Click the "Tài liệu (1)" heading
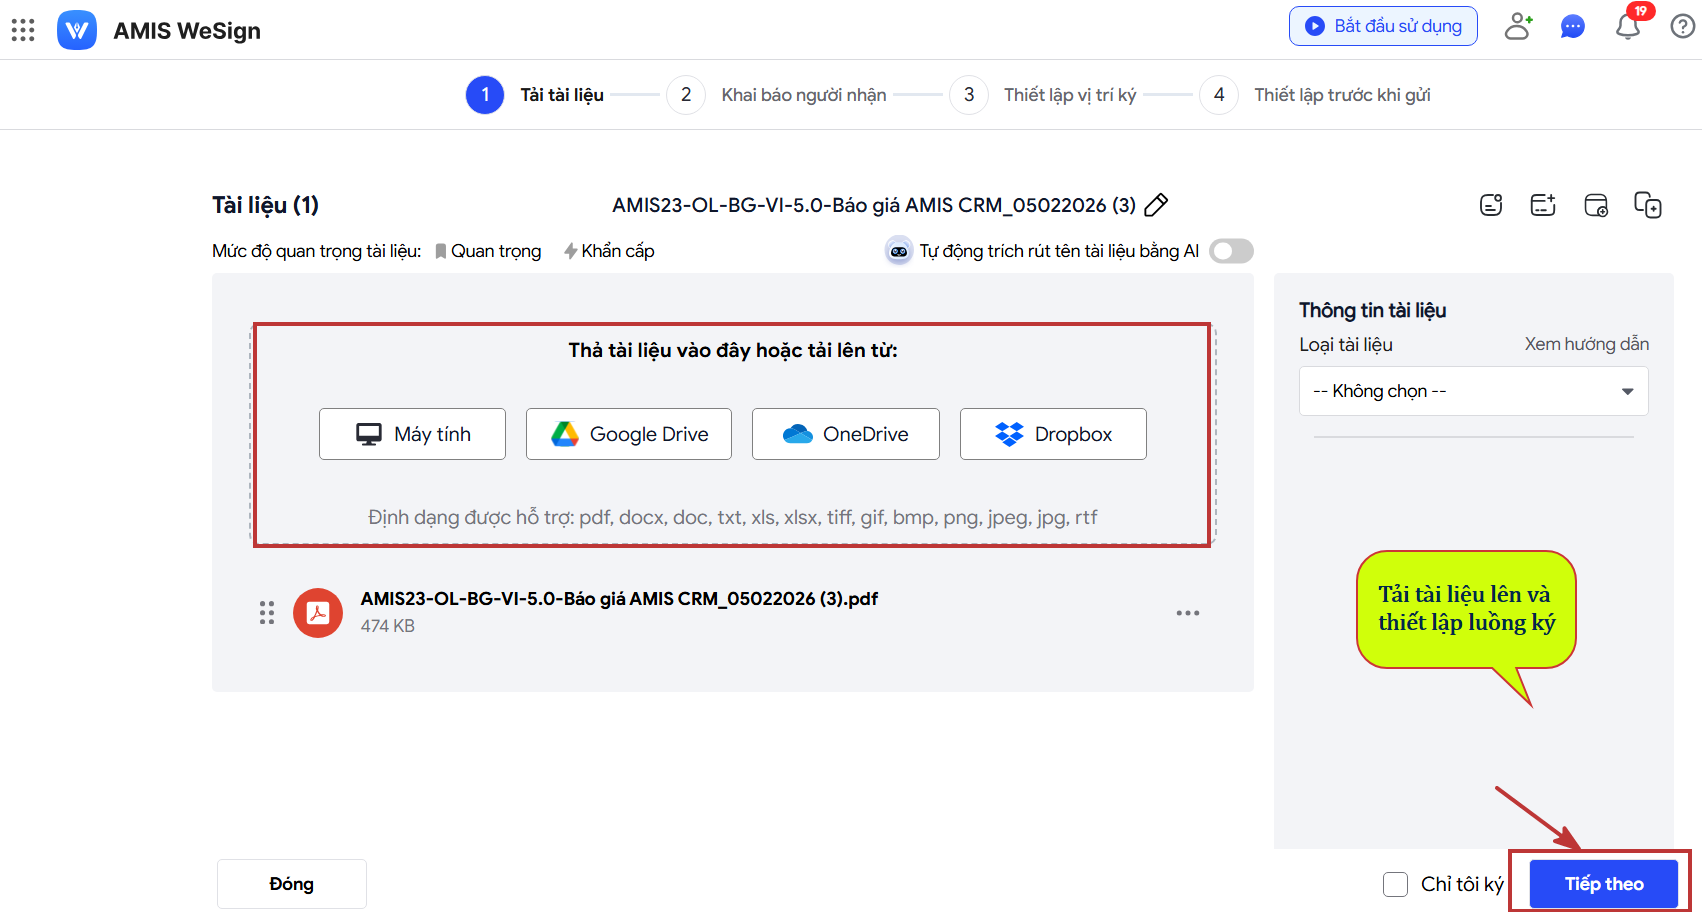 pos(265,205)
